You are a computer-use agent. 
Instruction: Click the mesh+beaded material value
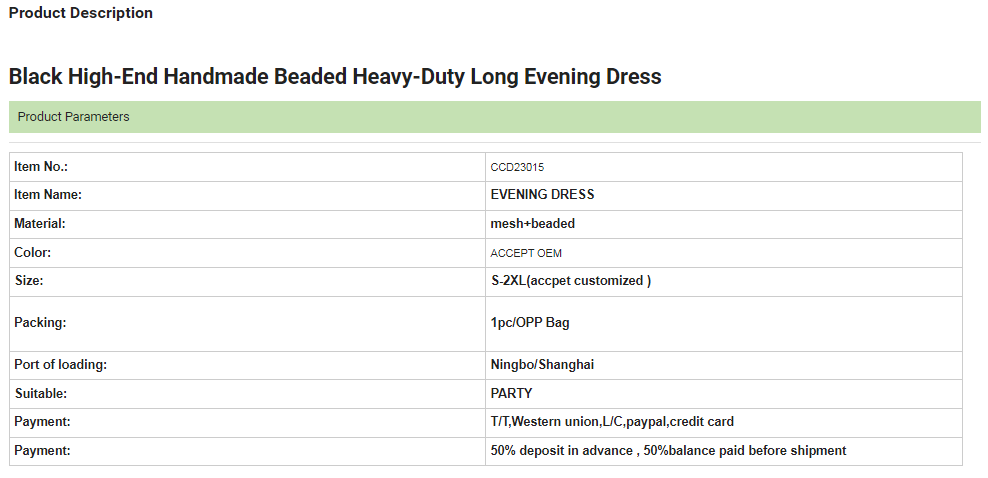(532, 224)
